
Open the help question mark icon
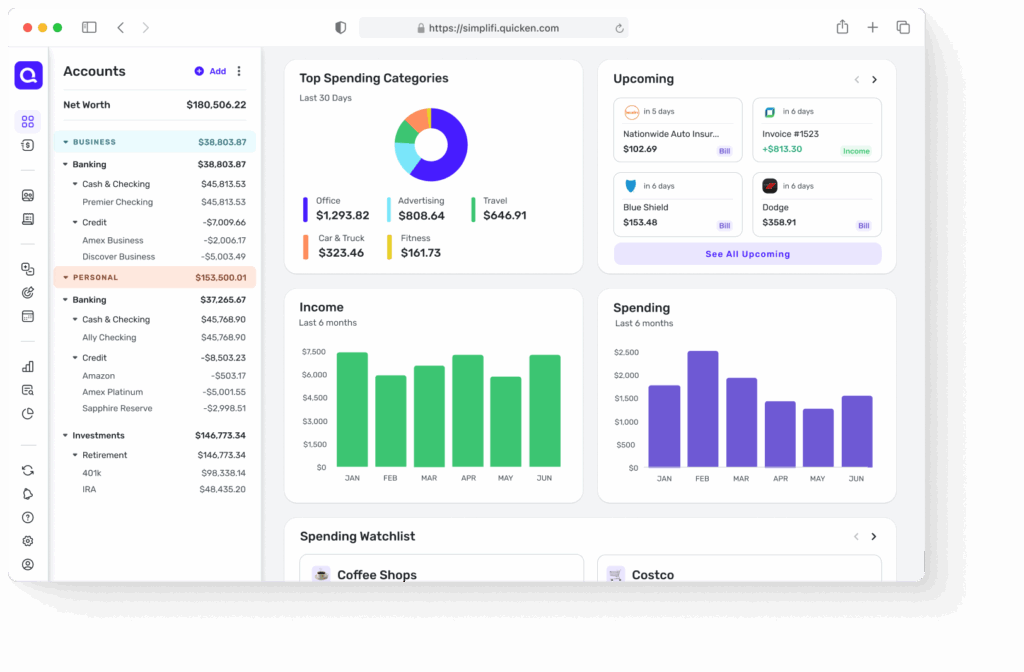(28, 518)
